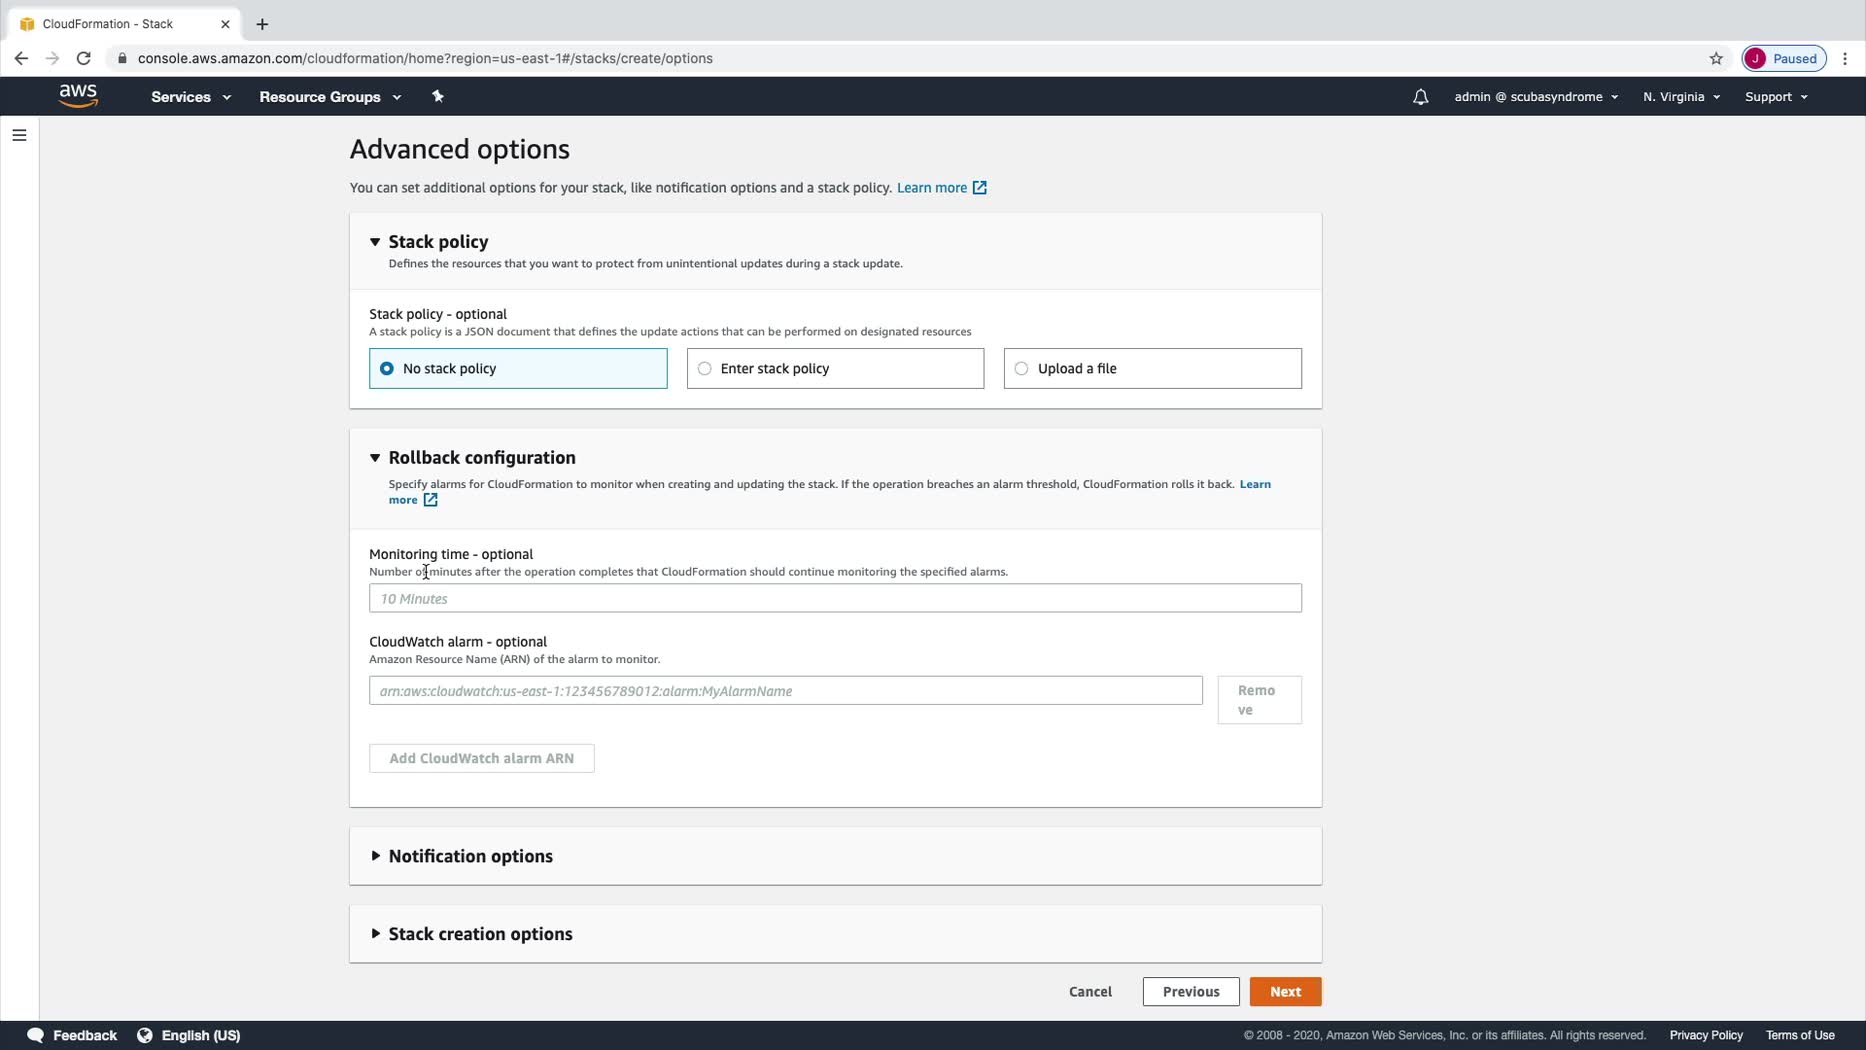Go back with the Previous button

tap(1190, 992)
